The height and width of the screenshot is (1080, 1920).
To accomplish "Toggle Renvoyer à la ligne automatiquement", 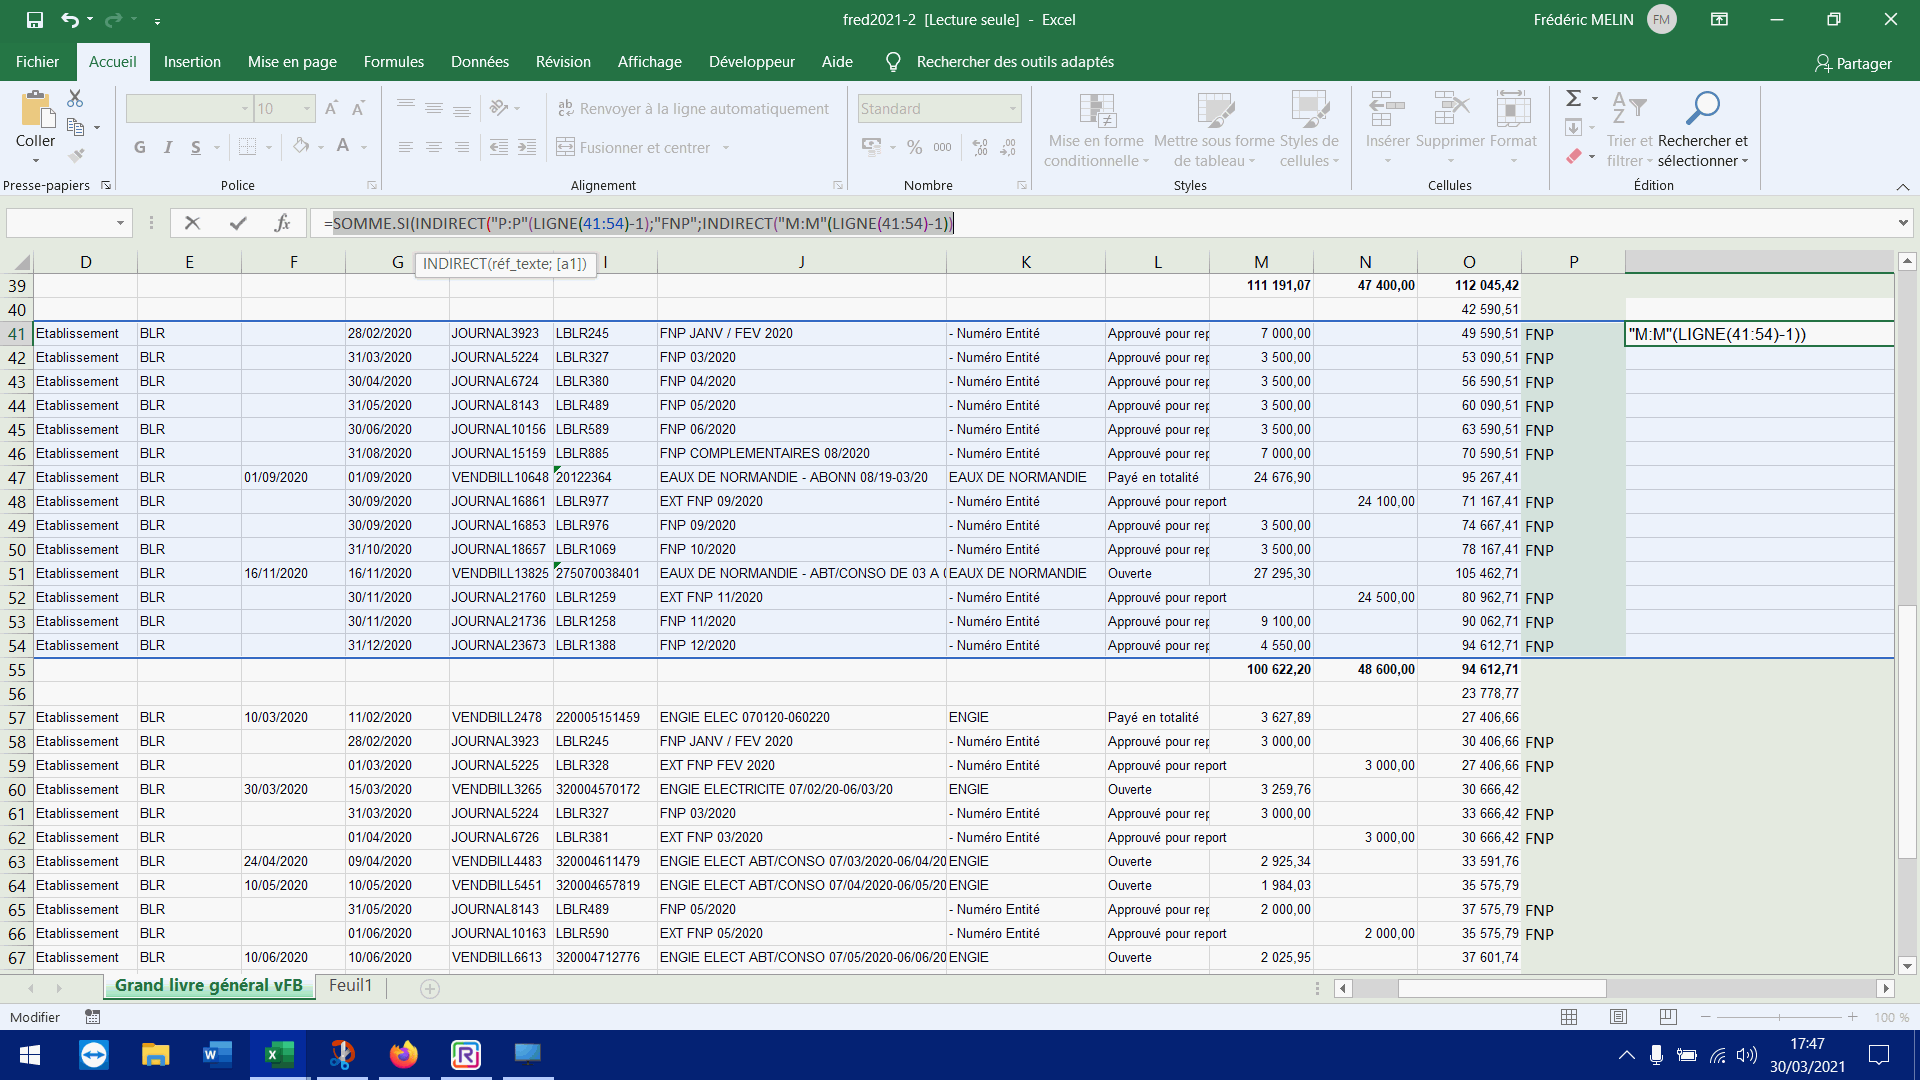I will coord(693,109).
